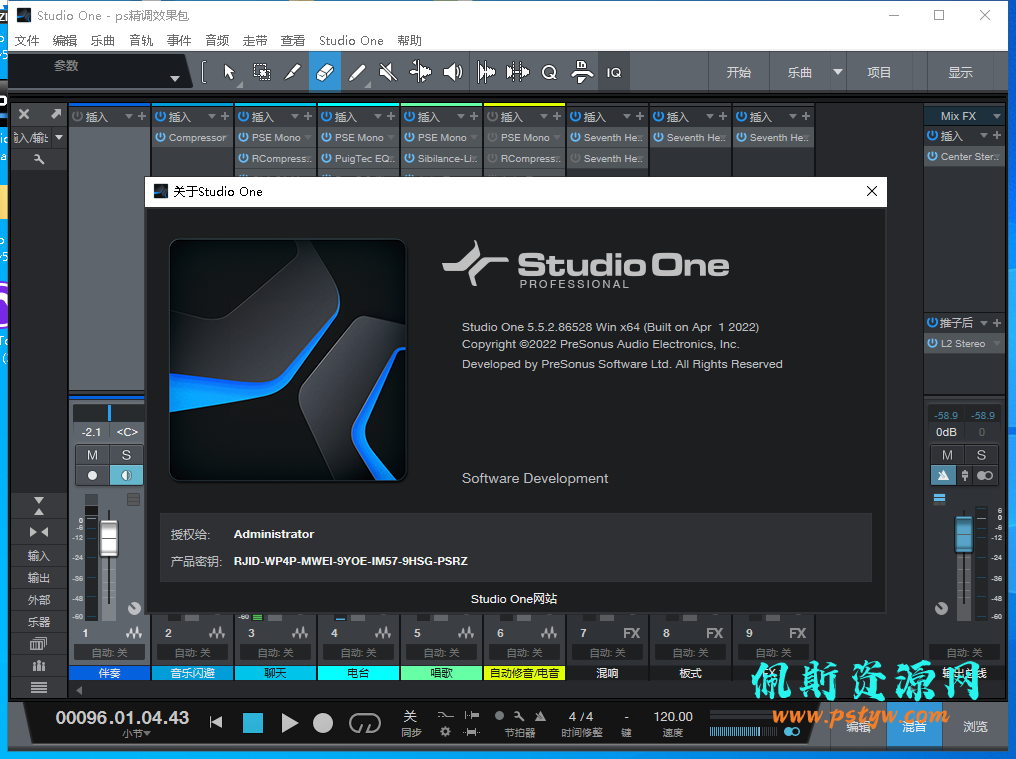The height and width of the screenshot is (759, 1016).
Task: Open the Studio One网站 link
Action: pyautogui.click(x=514, y=599)
